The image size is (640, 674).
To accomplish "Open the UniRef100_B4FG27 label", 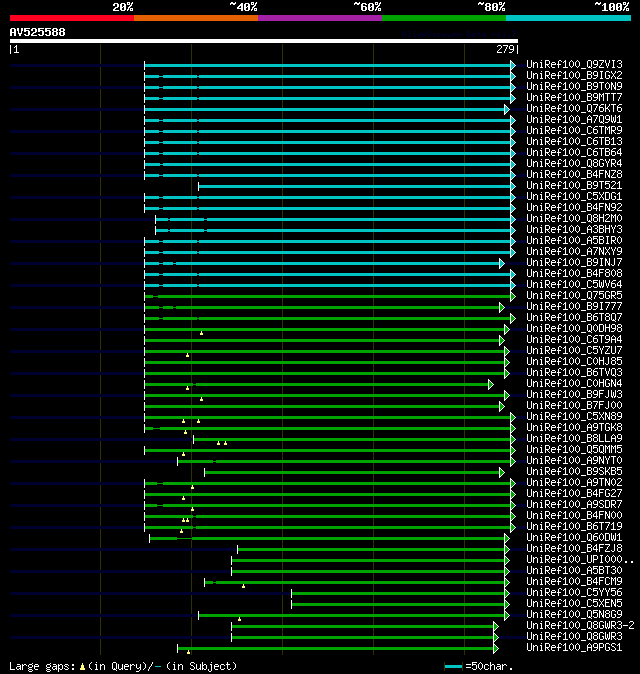I will [x=574, y=493].
